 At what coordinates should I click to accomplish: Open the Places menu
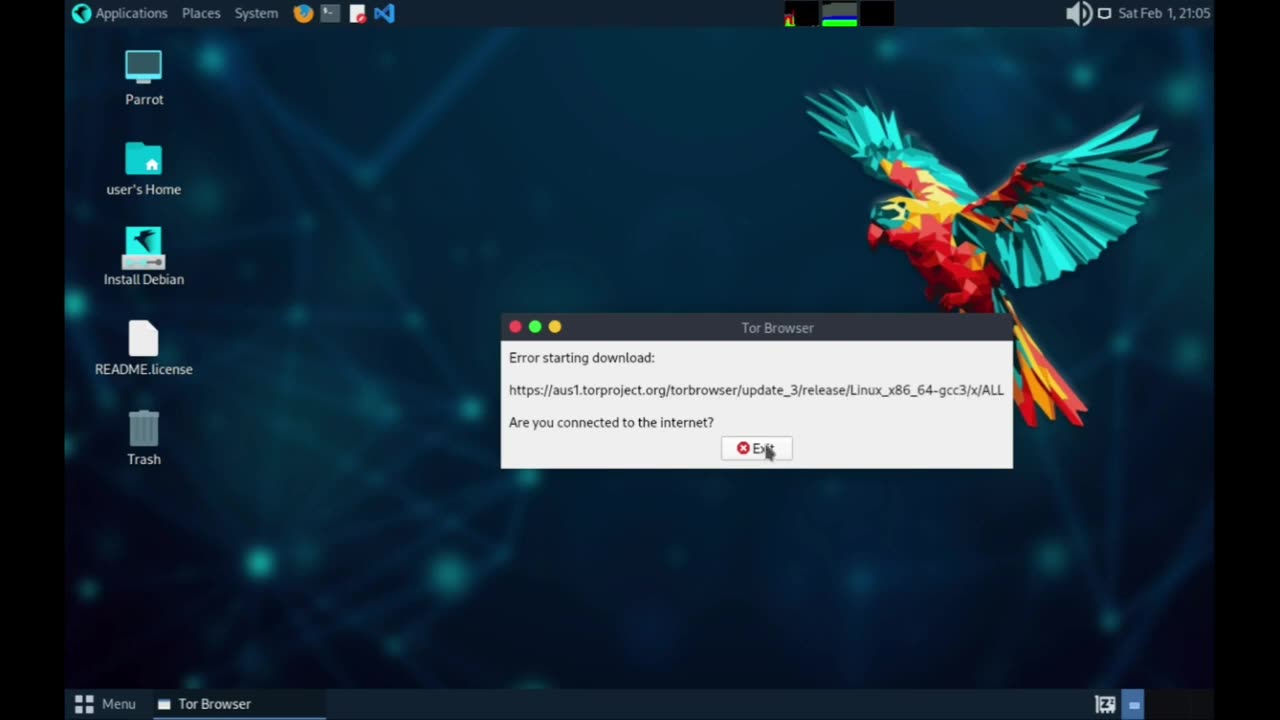pyautogui.click(x=201, y=13)
